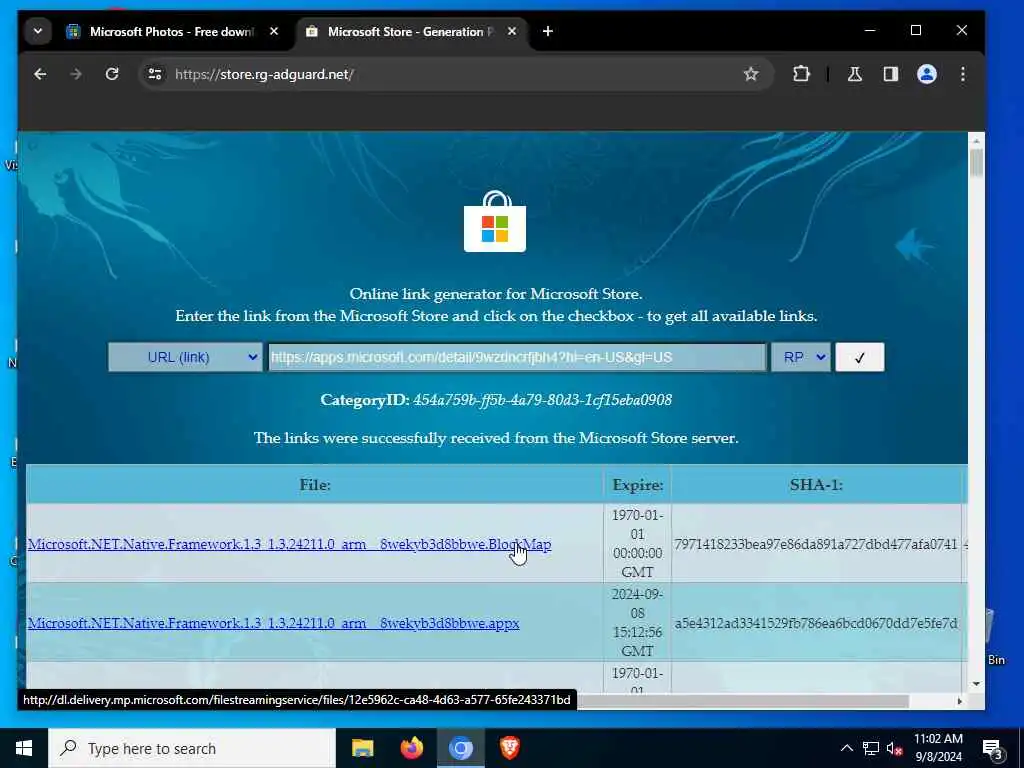This screenshot has width=1024, height=768.
Task: Show hidden system tray icons chevron
Action: (x=846, y=748)
